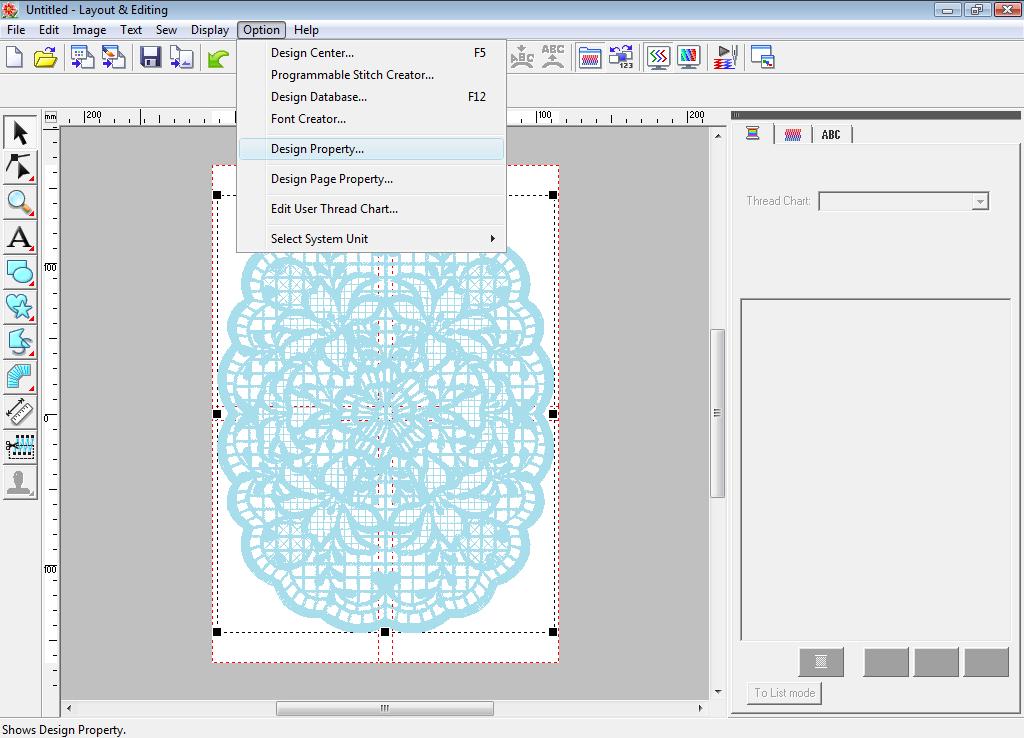Click the Stitch View monitor icon
The image size is (1024, 738).
[658, 57]
